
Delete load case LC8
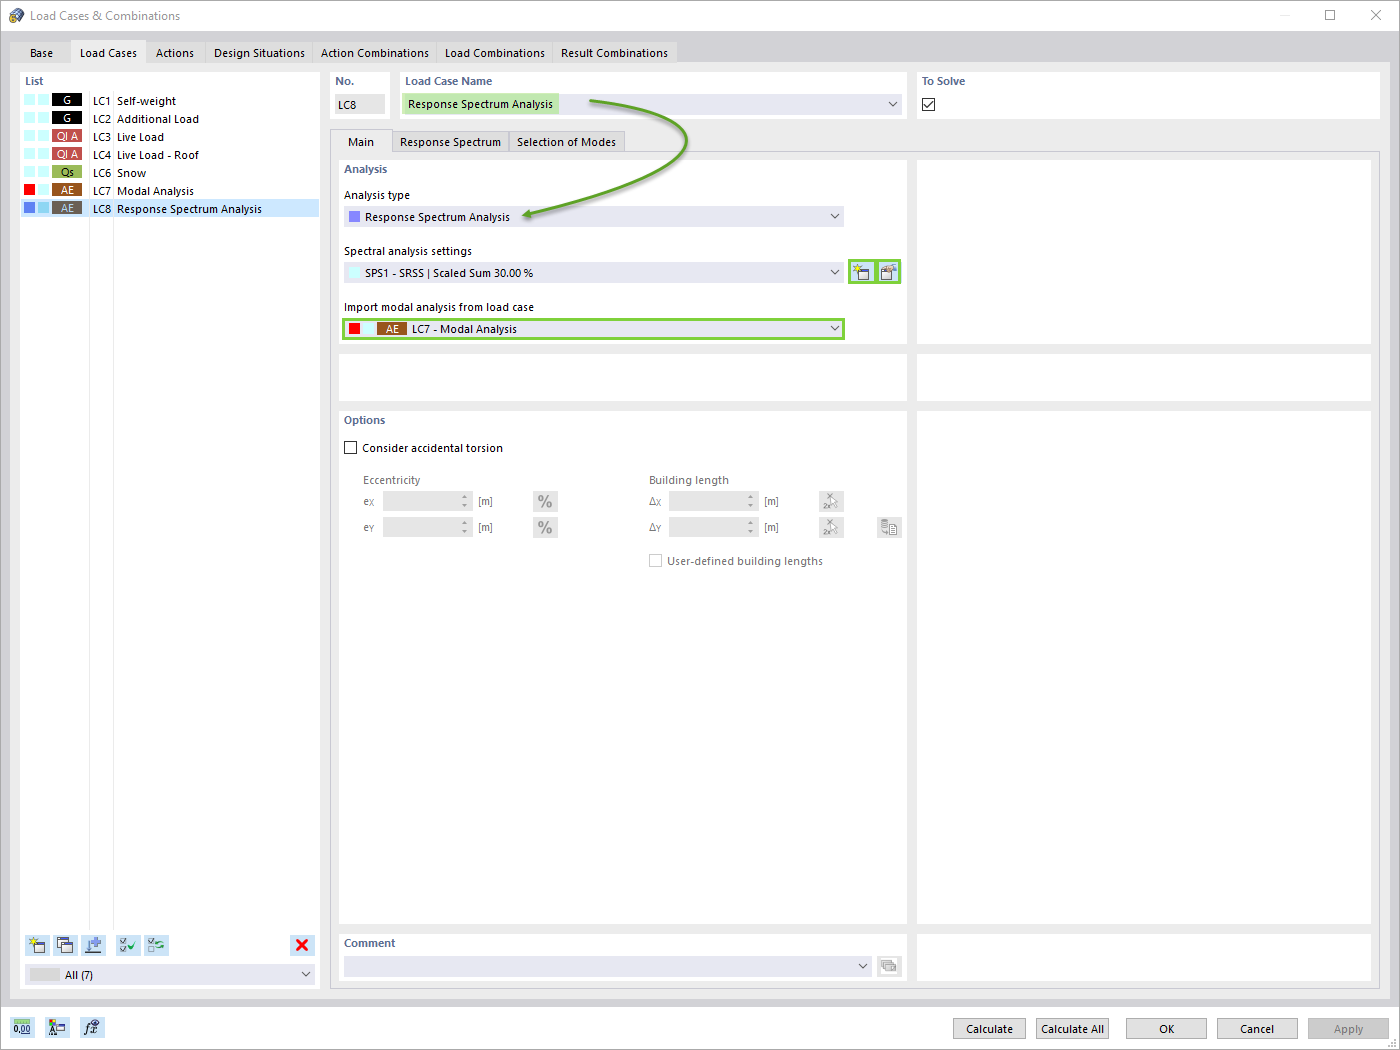pyautogui.click(x=302, y=945)
